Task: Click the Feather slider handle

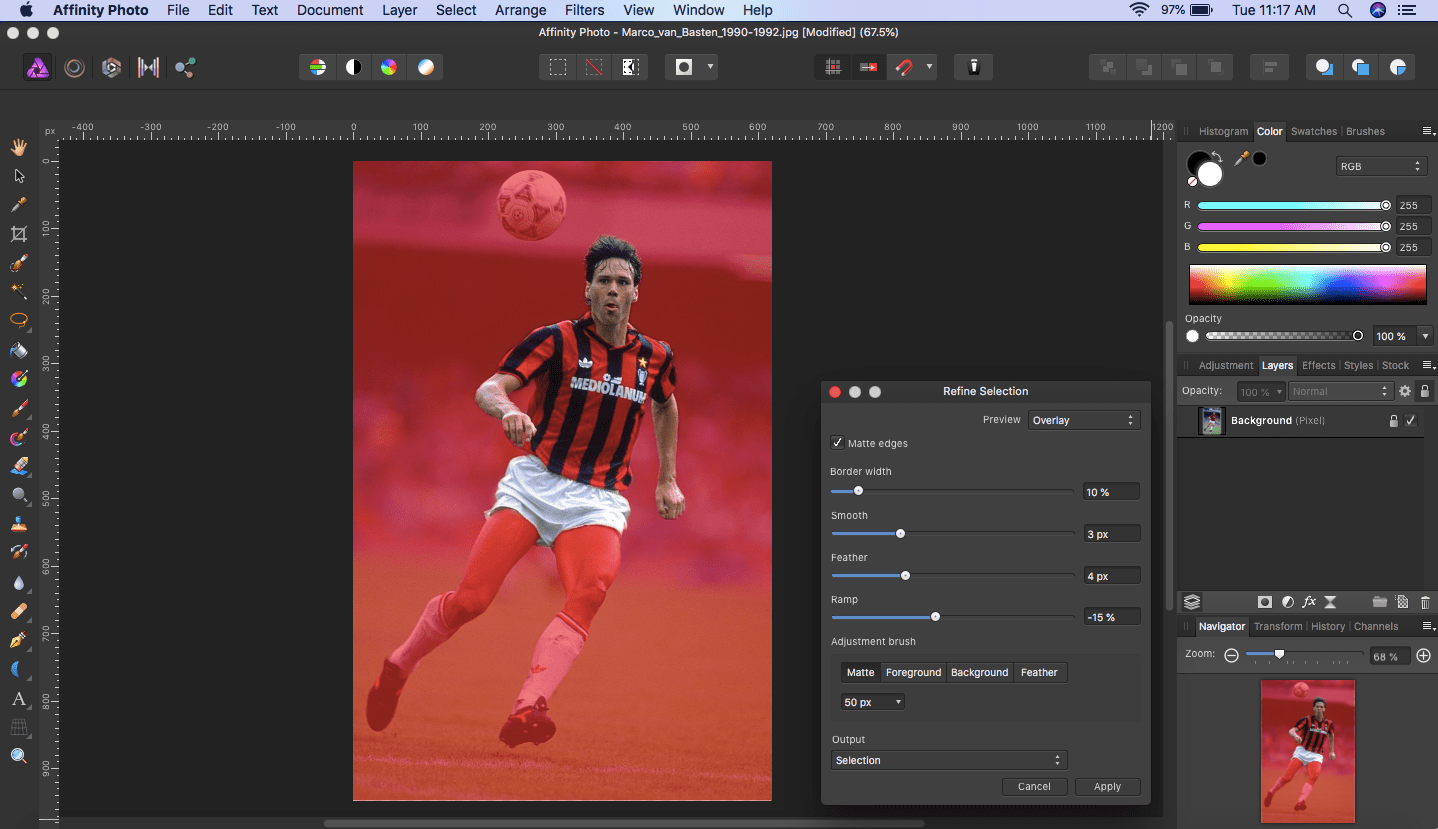Action: tap(905, 575)
